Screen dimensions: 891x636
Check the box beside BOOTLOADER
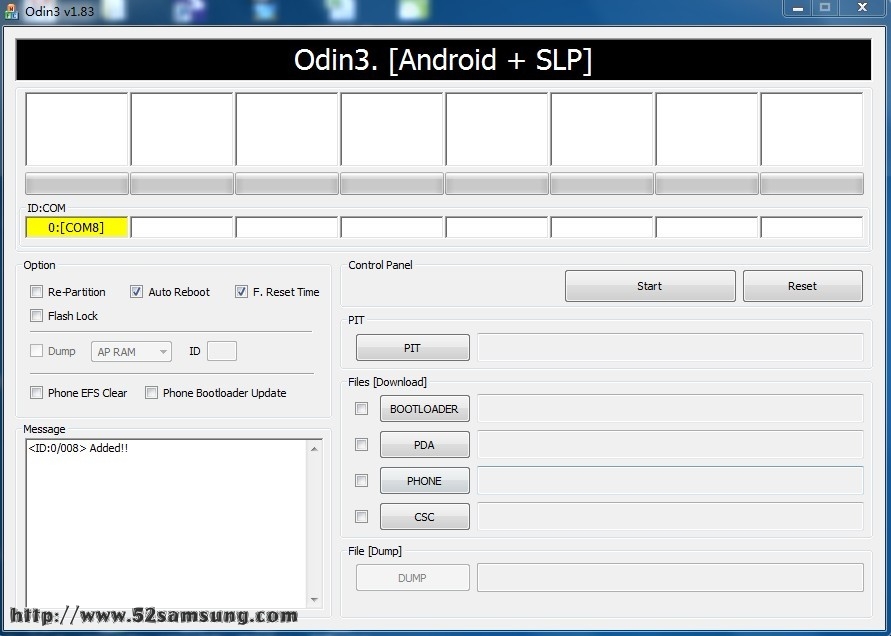361,409
